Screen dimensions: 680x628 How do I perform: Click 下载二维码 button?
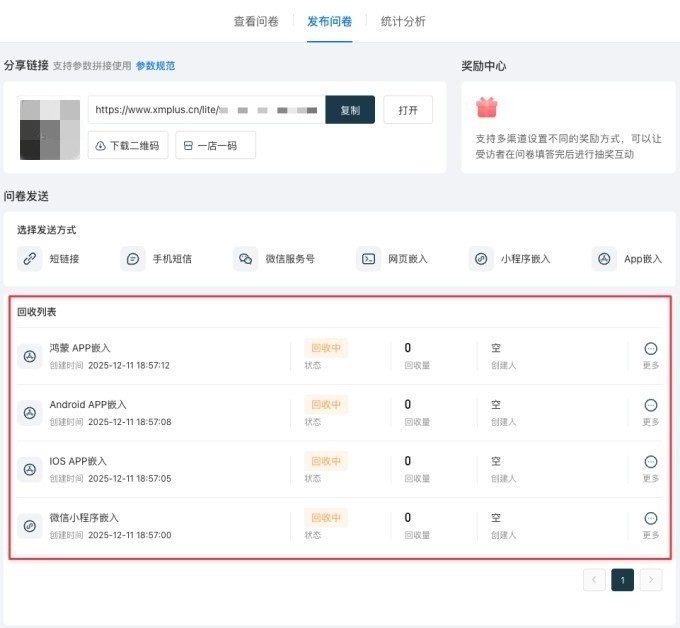[128, 145]
